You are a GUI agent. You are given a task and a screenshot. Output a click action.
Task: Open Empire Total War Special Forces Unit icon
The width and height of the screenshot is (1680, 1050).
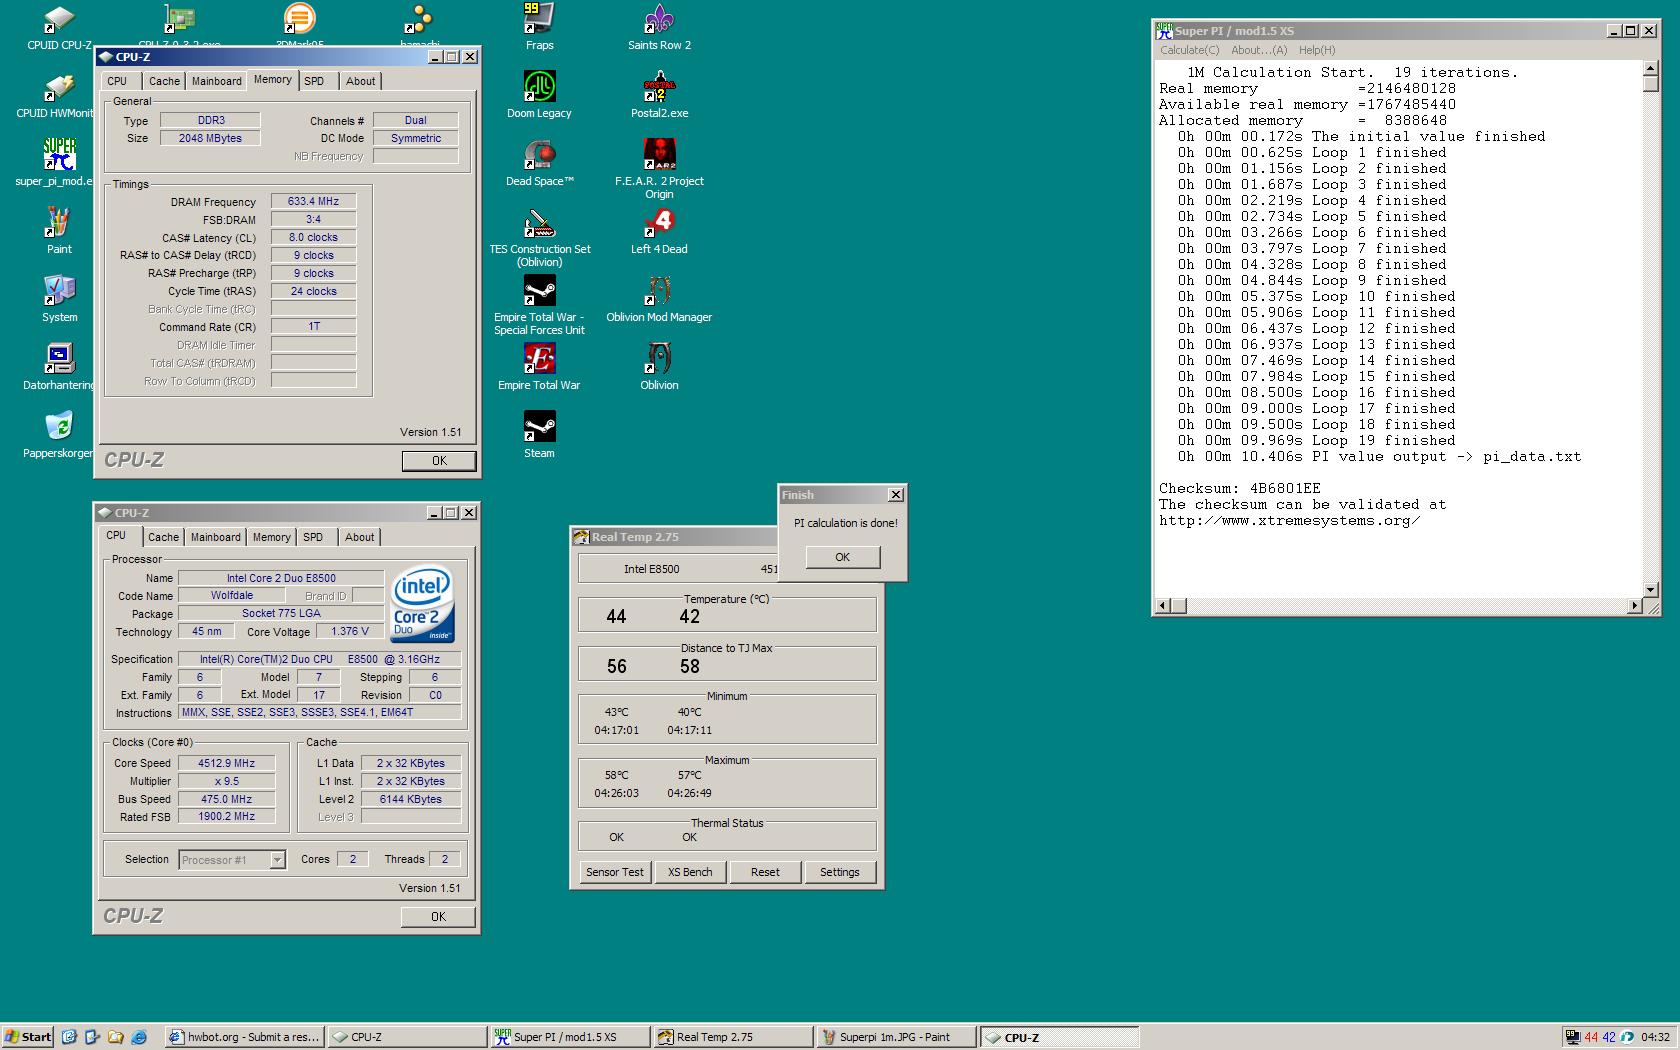coord(539,304)
